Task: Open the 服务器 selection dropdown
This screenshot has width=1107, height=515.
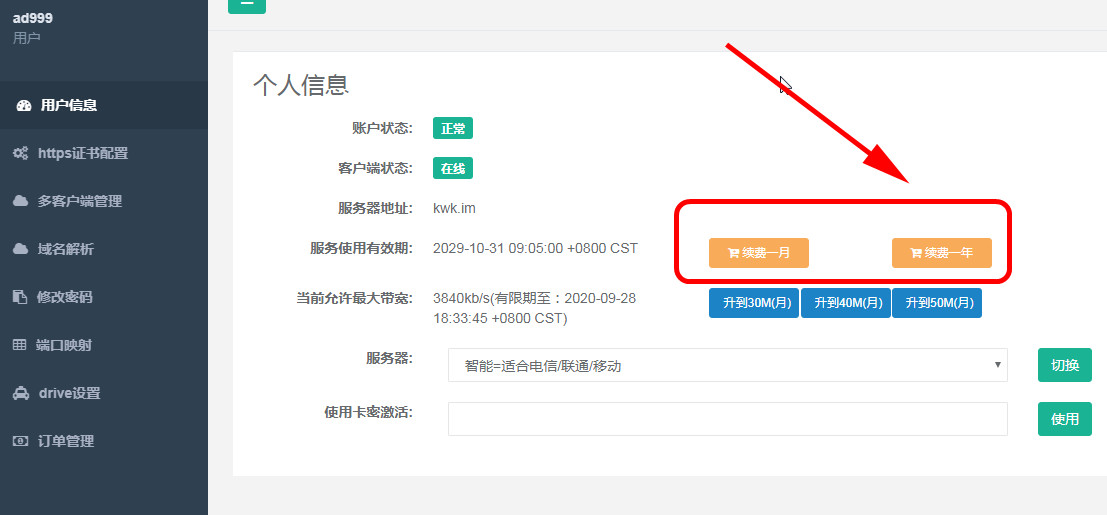Action: (x=727, y=366)
